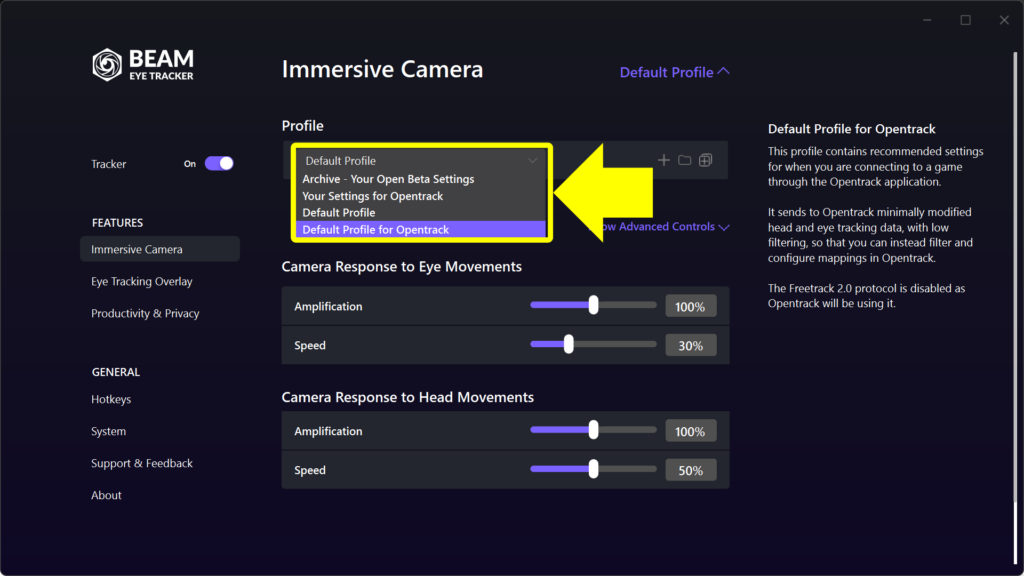Go to Eye Tracking Overlay
Image resolution: width=1024 pixels, height=576 pixels.
tap(142, 281)
